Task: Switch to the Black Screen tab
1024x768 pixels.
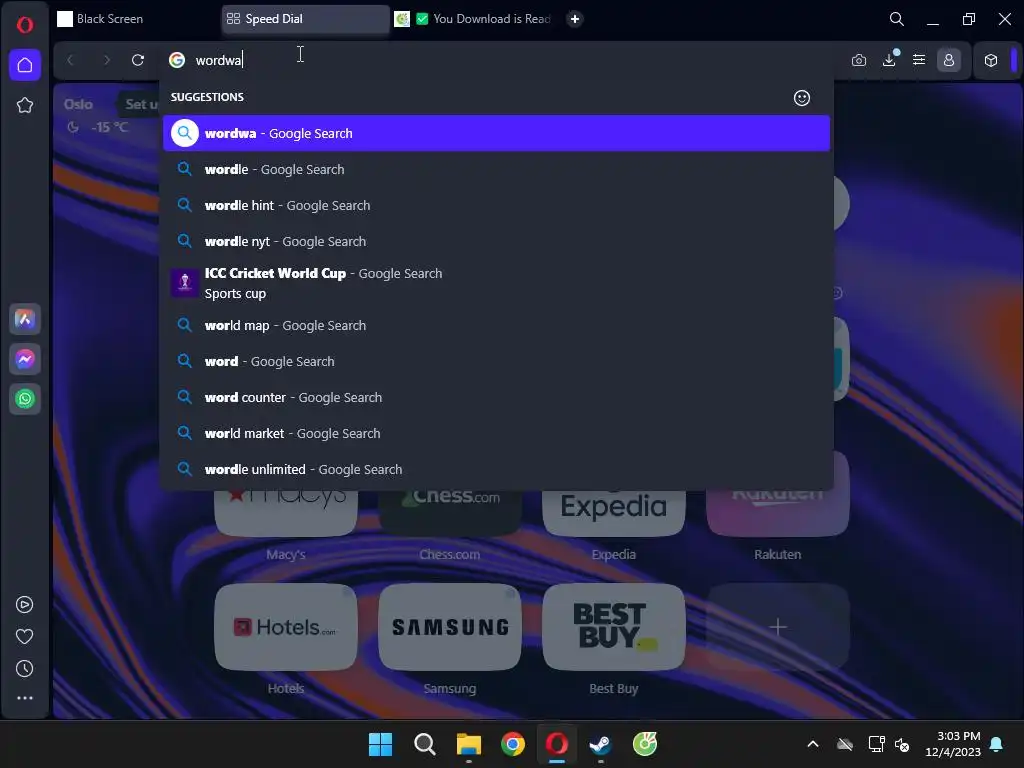Action: [x=135, y=19]
